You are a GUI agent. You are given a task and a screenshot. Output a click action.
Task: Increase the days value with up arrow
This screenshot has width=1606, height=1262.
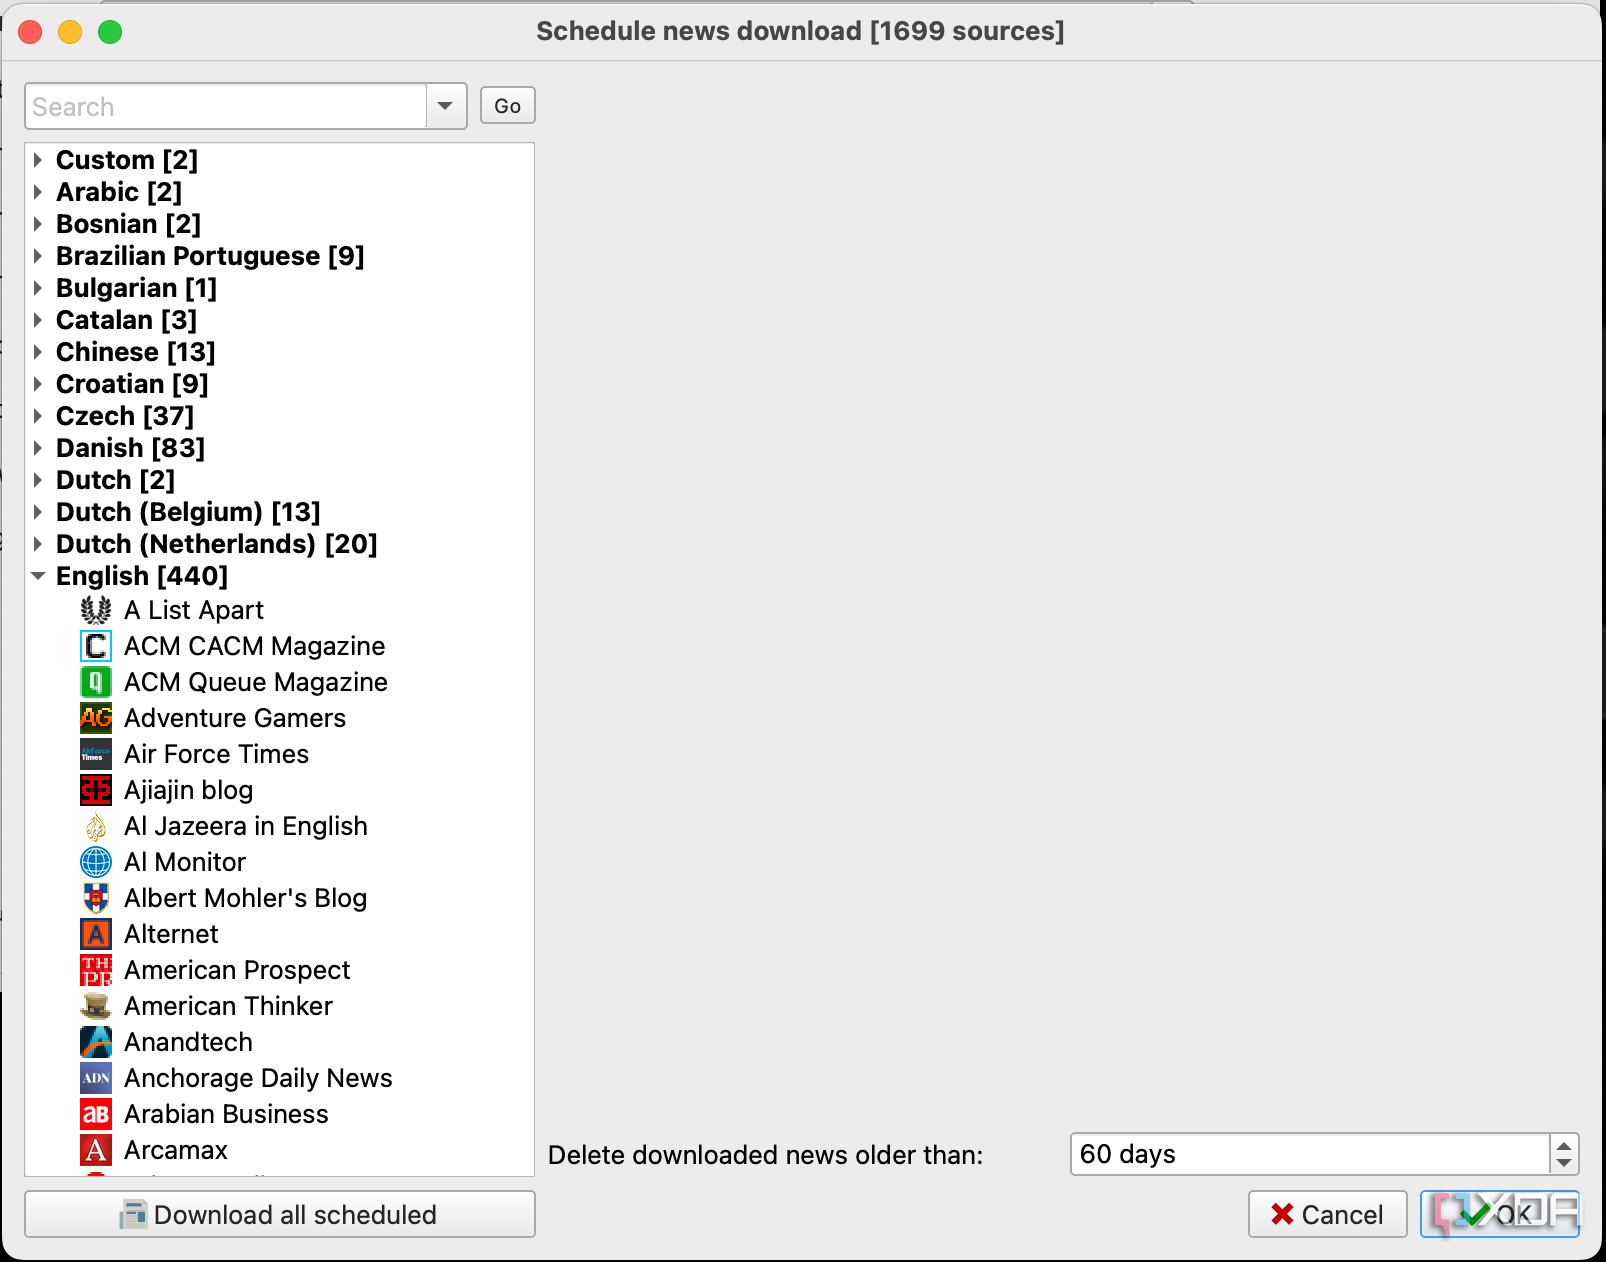tap(1564, 1144)
